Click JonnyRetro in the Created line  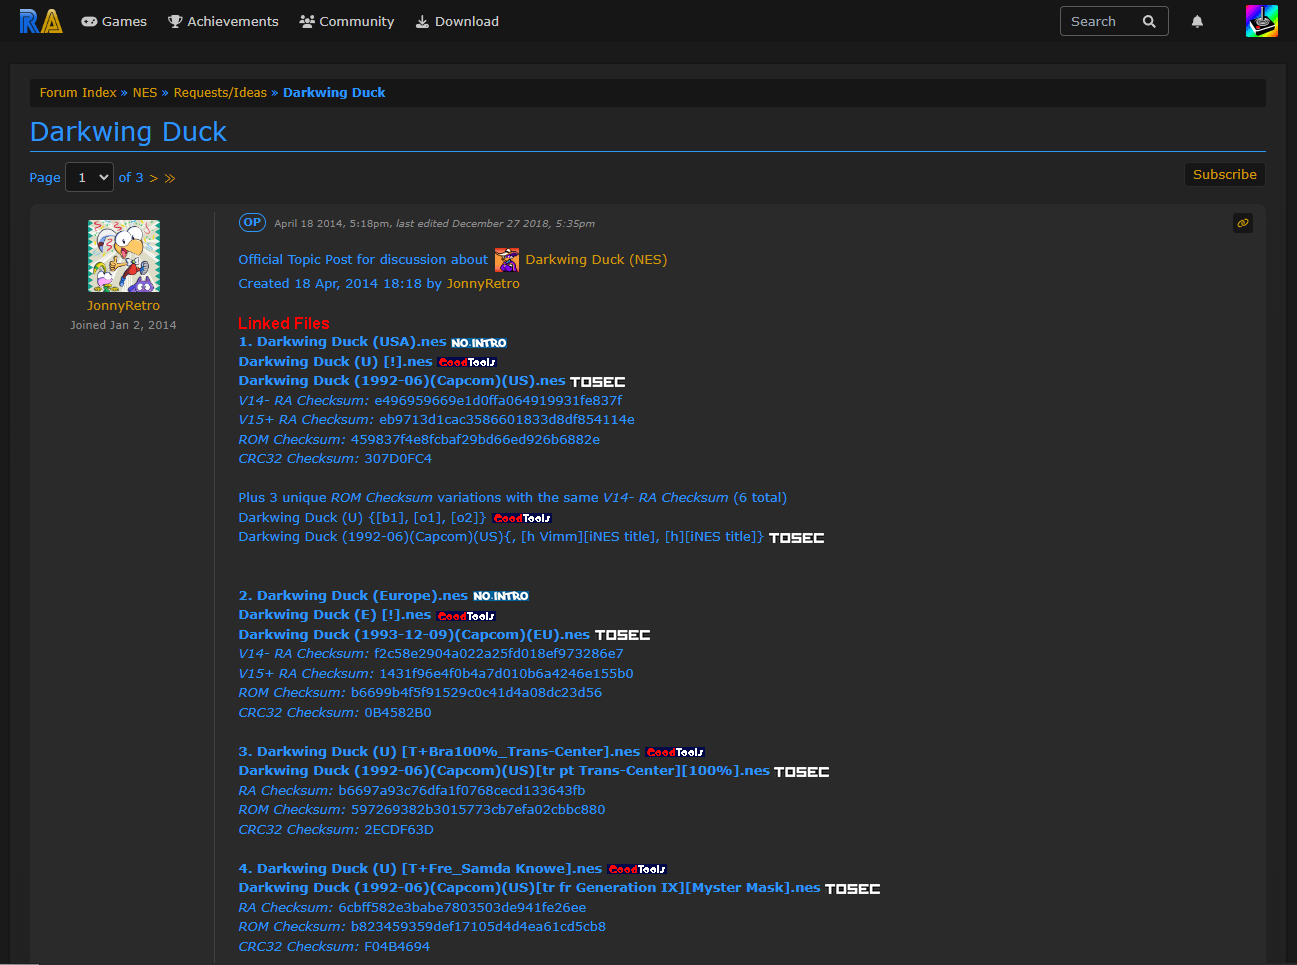(x=483, y=284)
